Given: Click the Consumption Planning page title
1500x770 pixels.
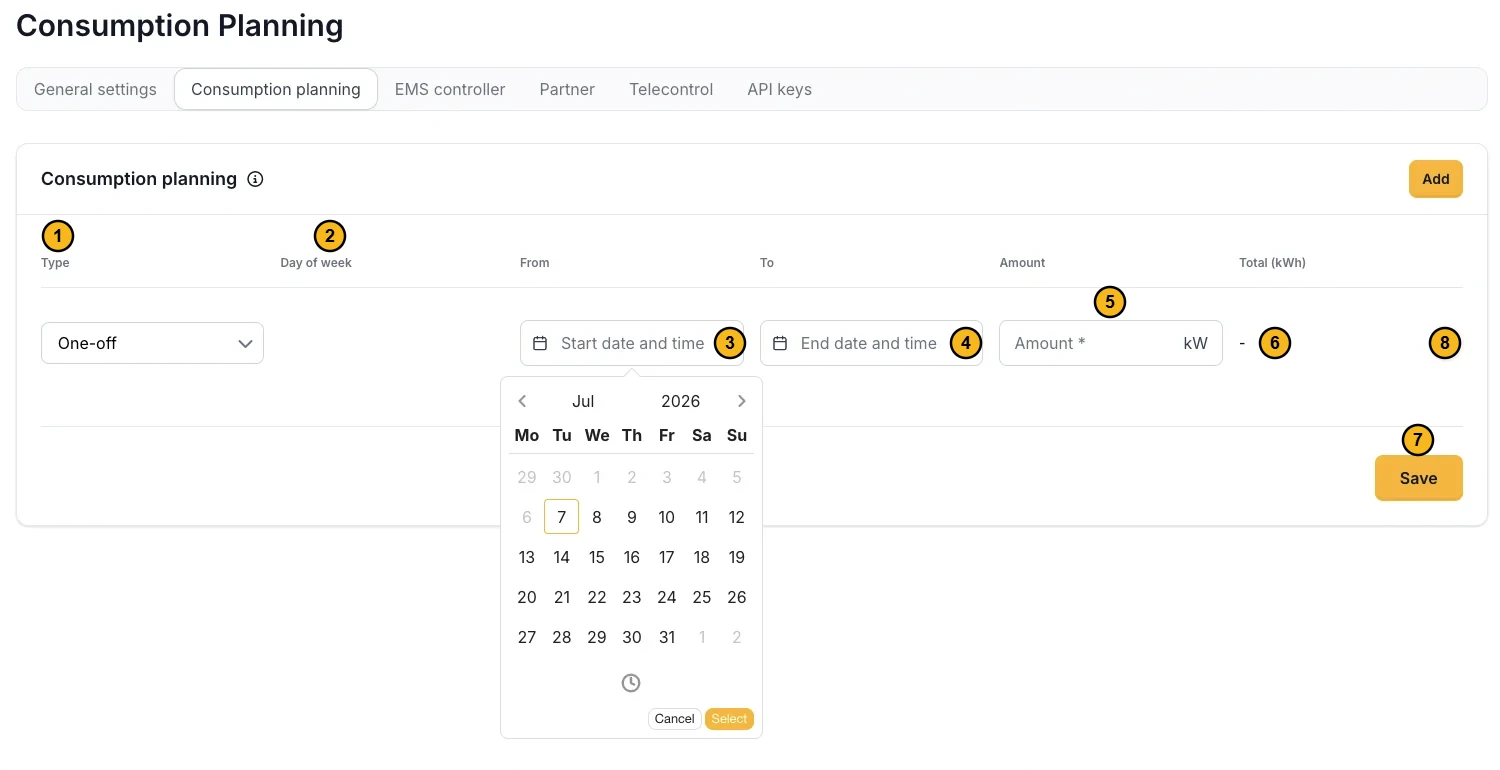Looking at the screenshot, I should 180,26.
